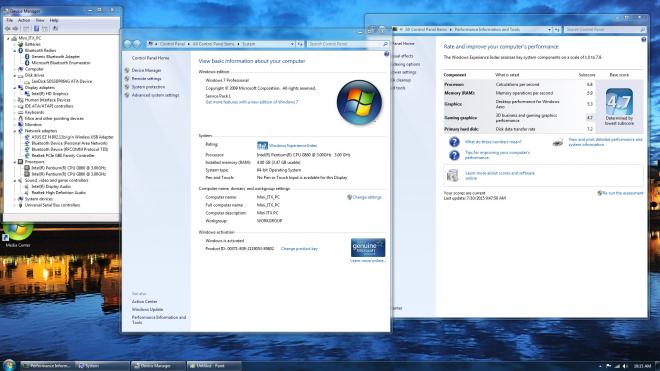Switch to Device Manager taskbar button
660x371 pixels.
coord(158,366)
